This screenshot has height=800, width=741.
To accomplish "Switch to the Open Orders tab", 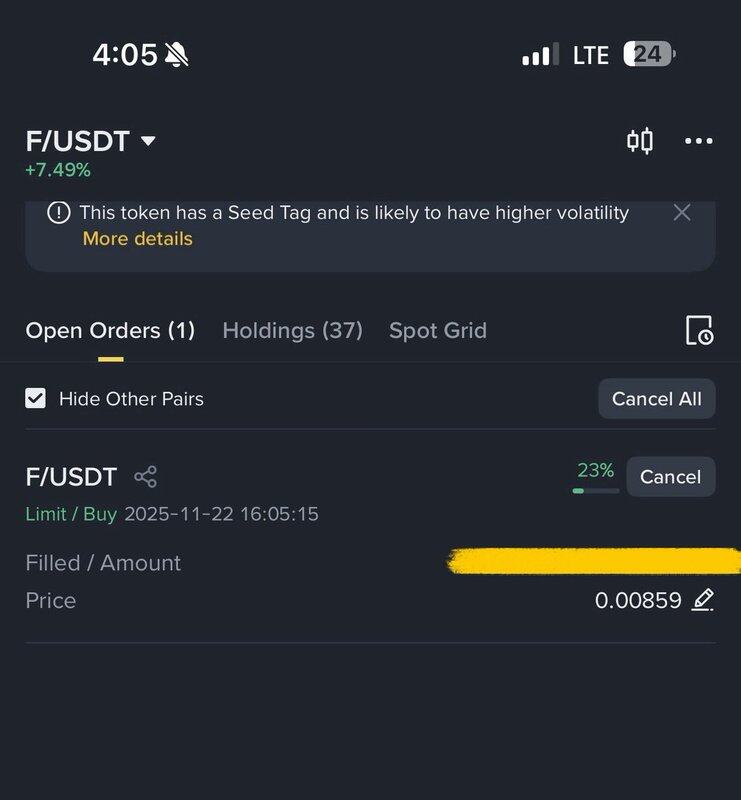I will (110, 330).
